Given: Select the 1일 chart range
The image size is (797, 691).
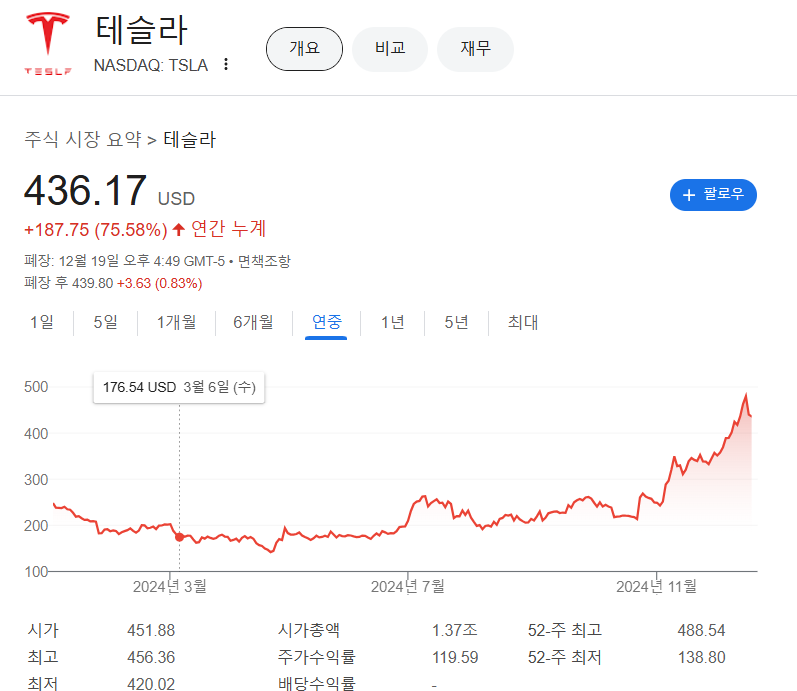Looking at the screenshot, I should [42, 322].
